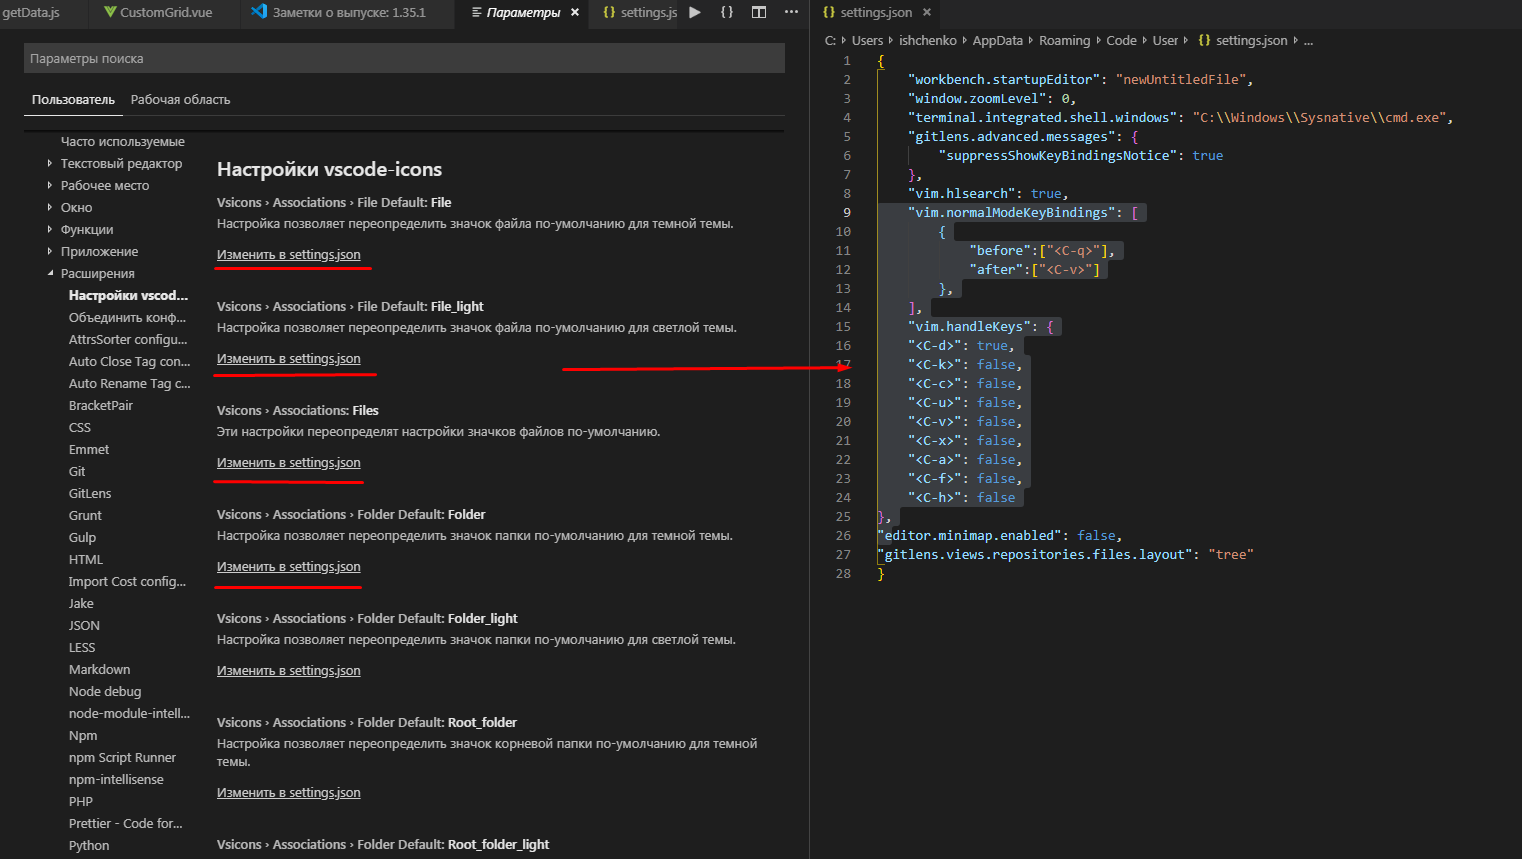Image resolution: width=1522 pixels, height=859 pixels.
Task: Open Node debug settings section
Action: tap(104, 691)
